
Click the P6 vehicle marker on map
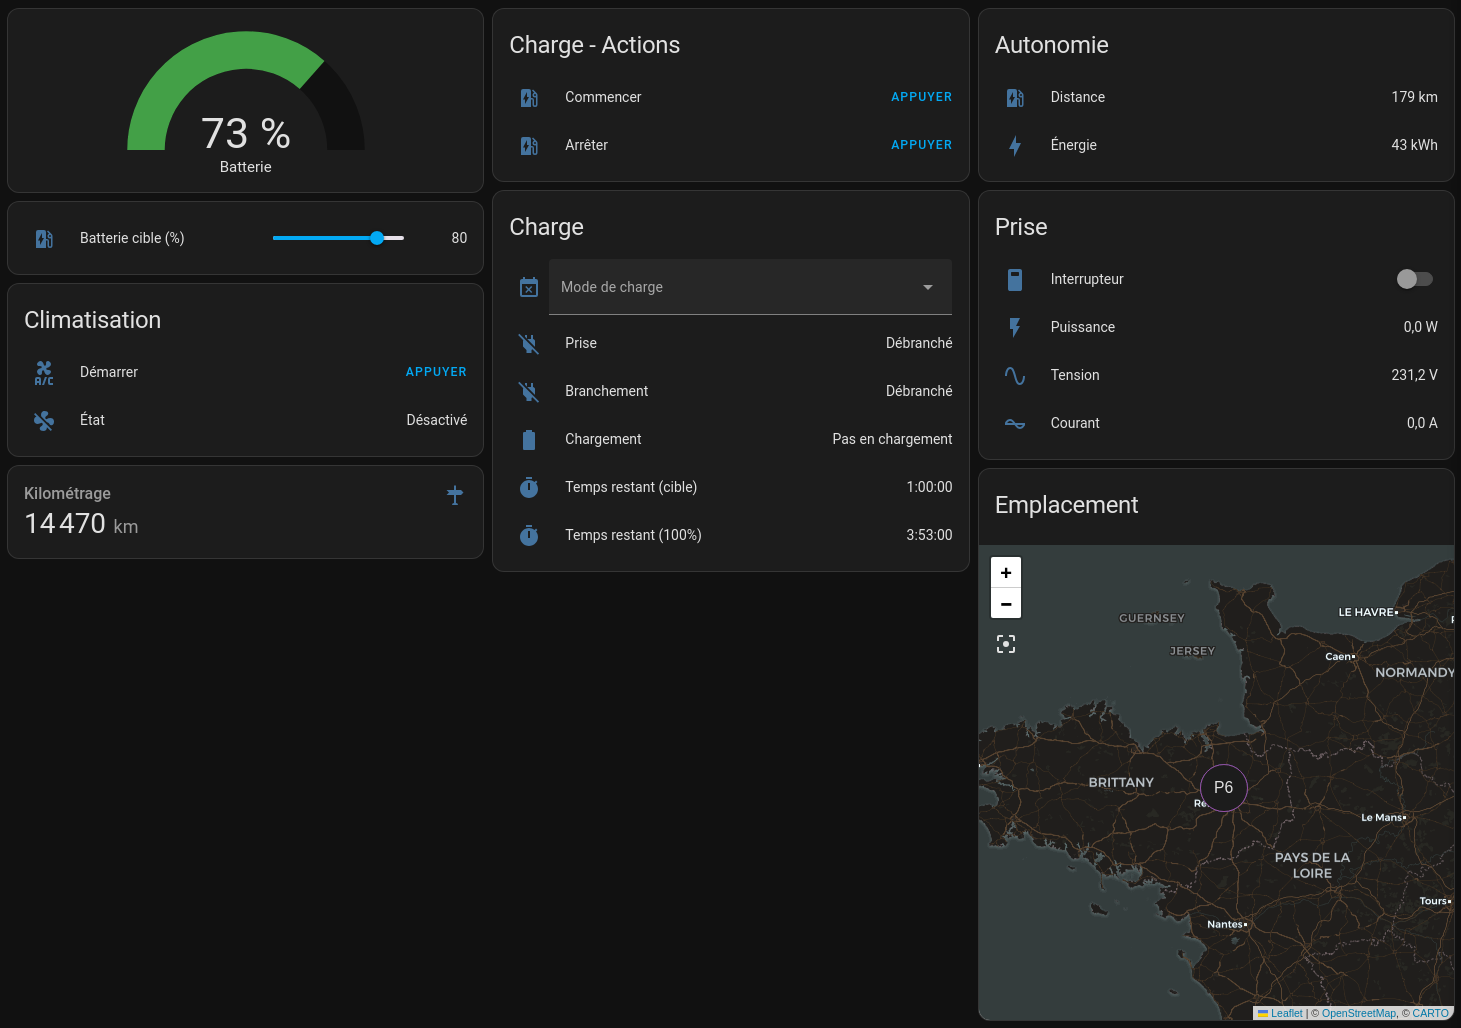click(x=1223, y=788)
